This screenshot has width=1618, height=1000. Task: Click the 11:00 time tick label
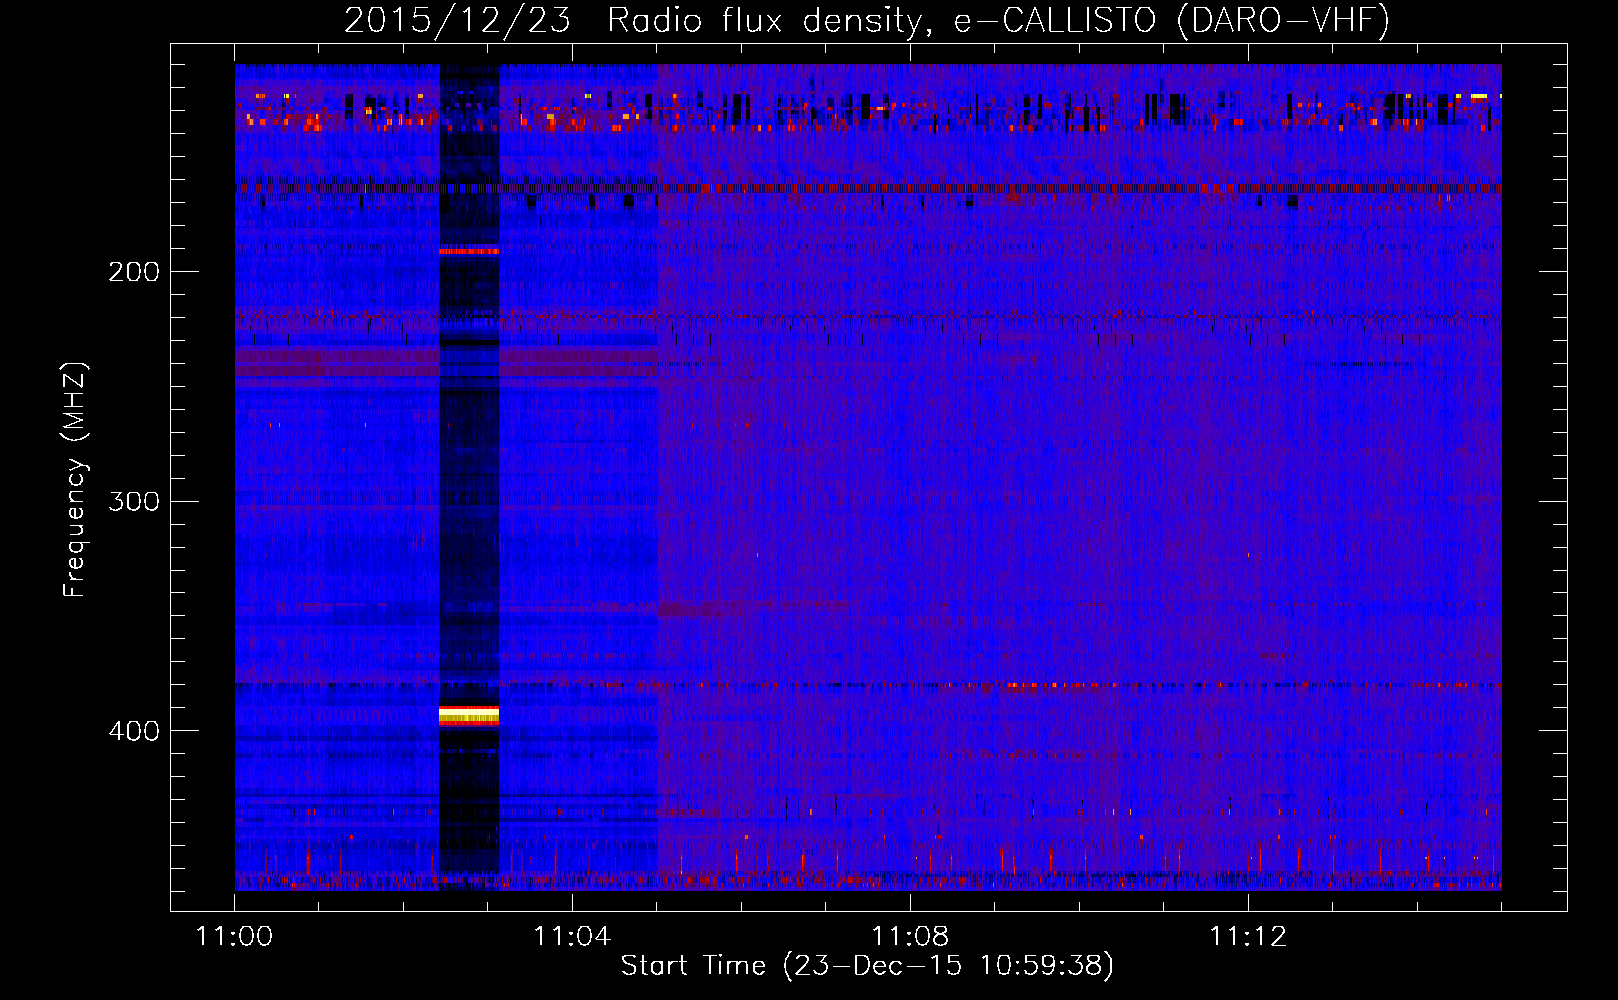pos(235,936)
